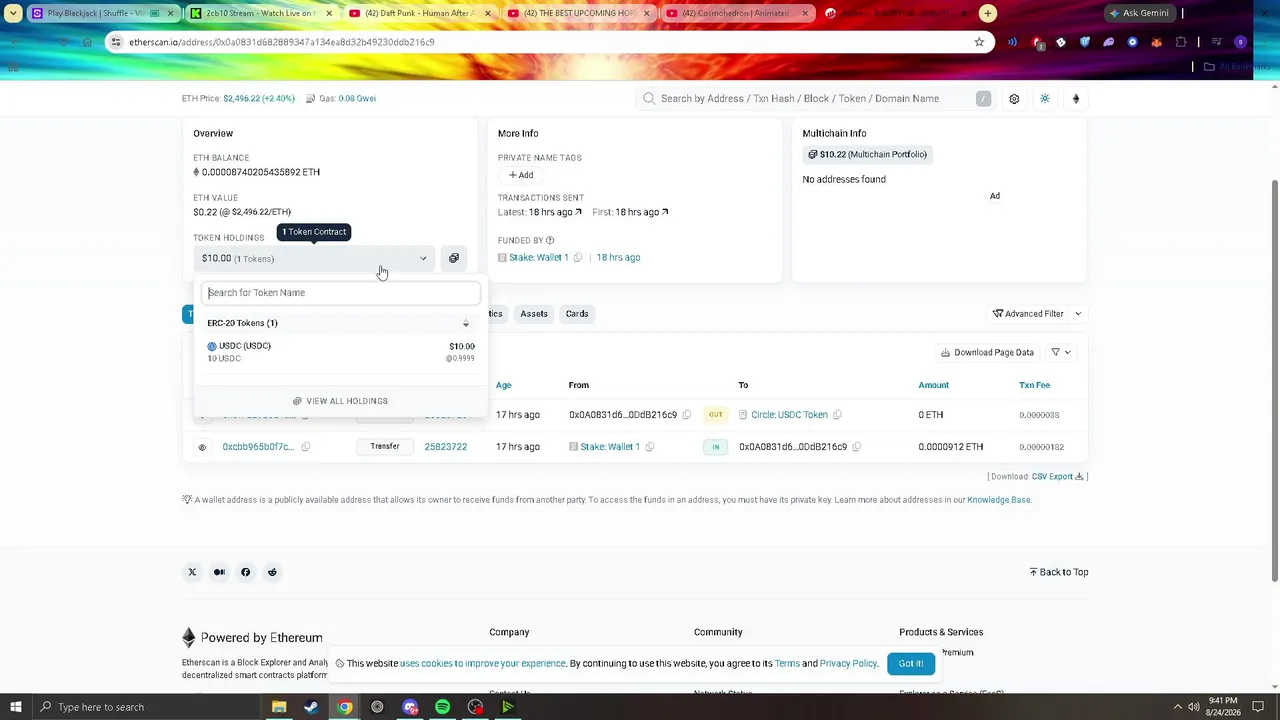Open the Windows Start menu

14,707
